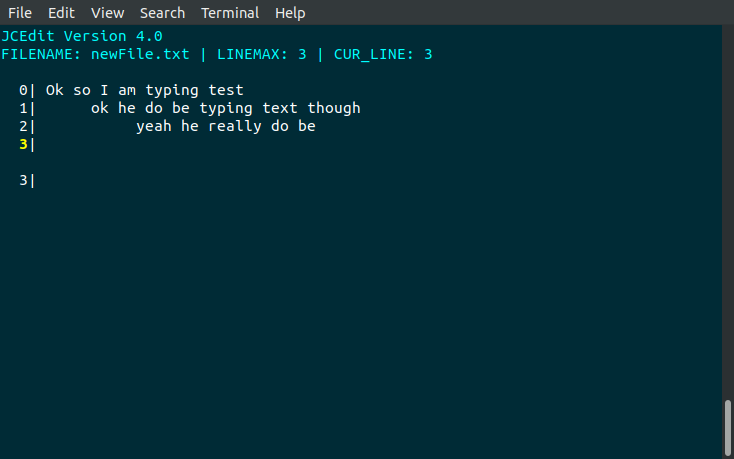This screenshot has width=734, height=459.
Task: Click line number 2 in the gutter
Action: pyautogui.click(x=23, y=126)
